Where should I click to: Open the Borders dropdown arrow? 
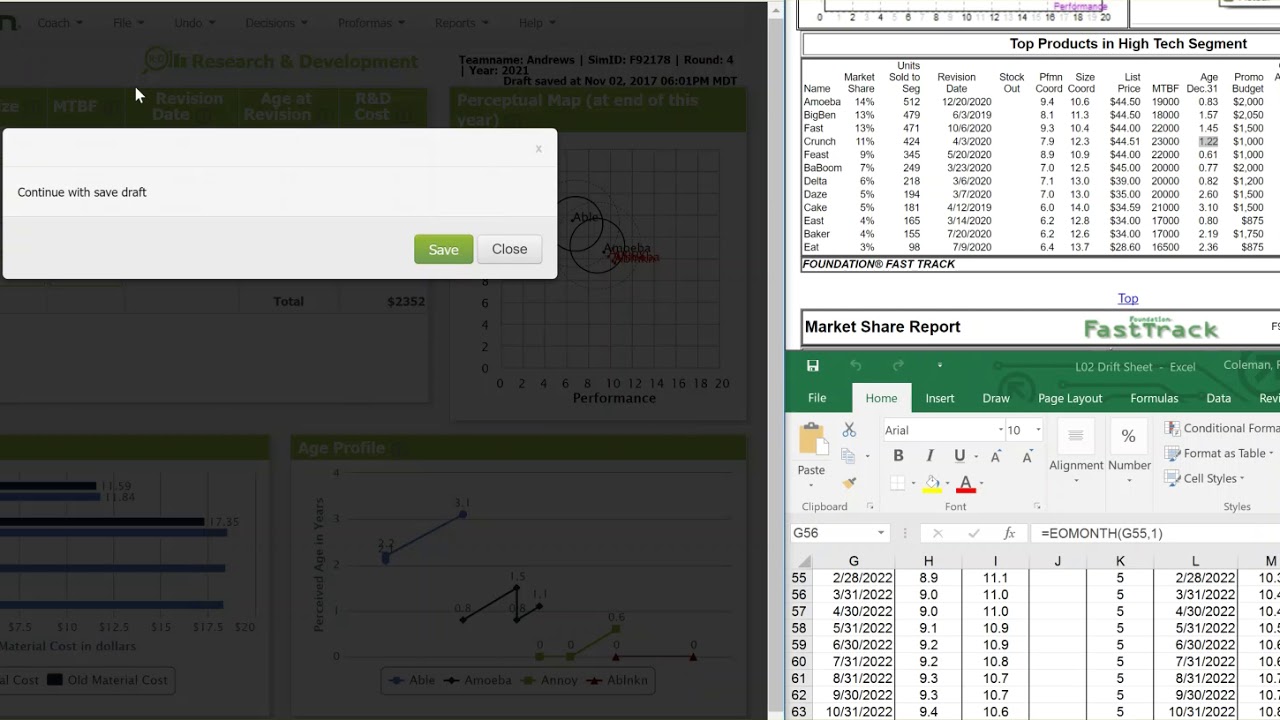click(913, 484)
